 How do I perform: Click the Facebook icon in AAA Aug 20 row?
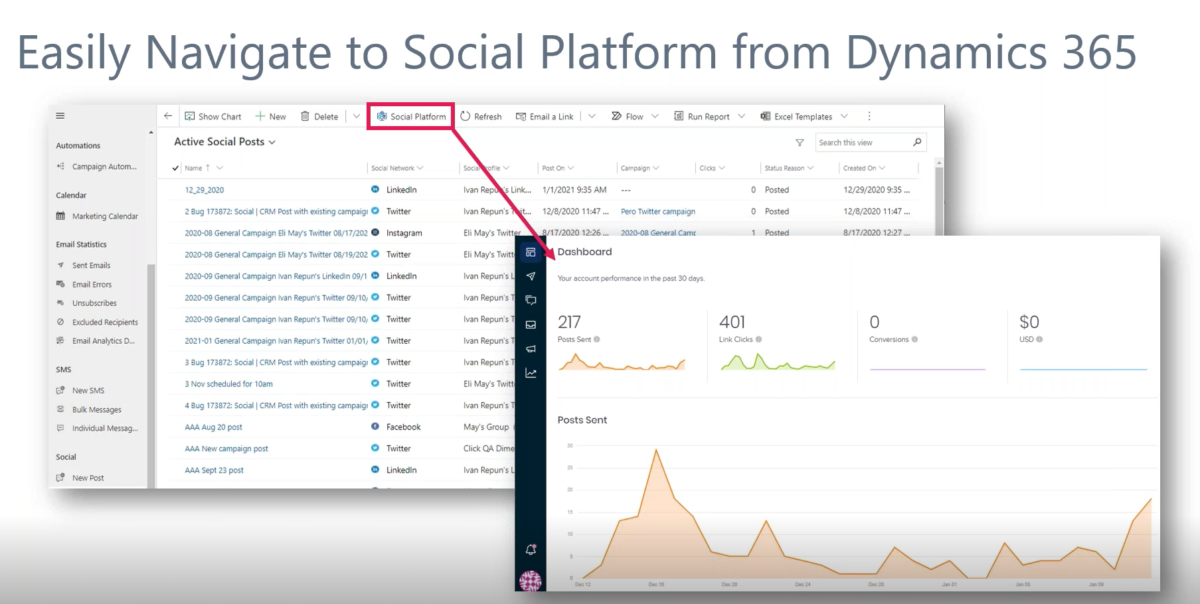[x=374, y=427]
